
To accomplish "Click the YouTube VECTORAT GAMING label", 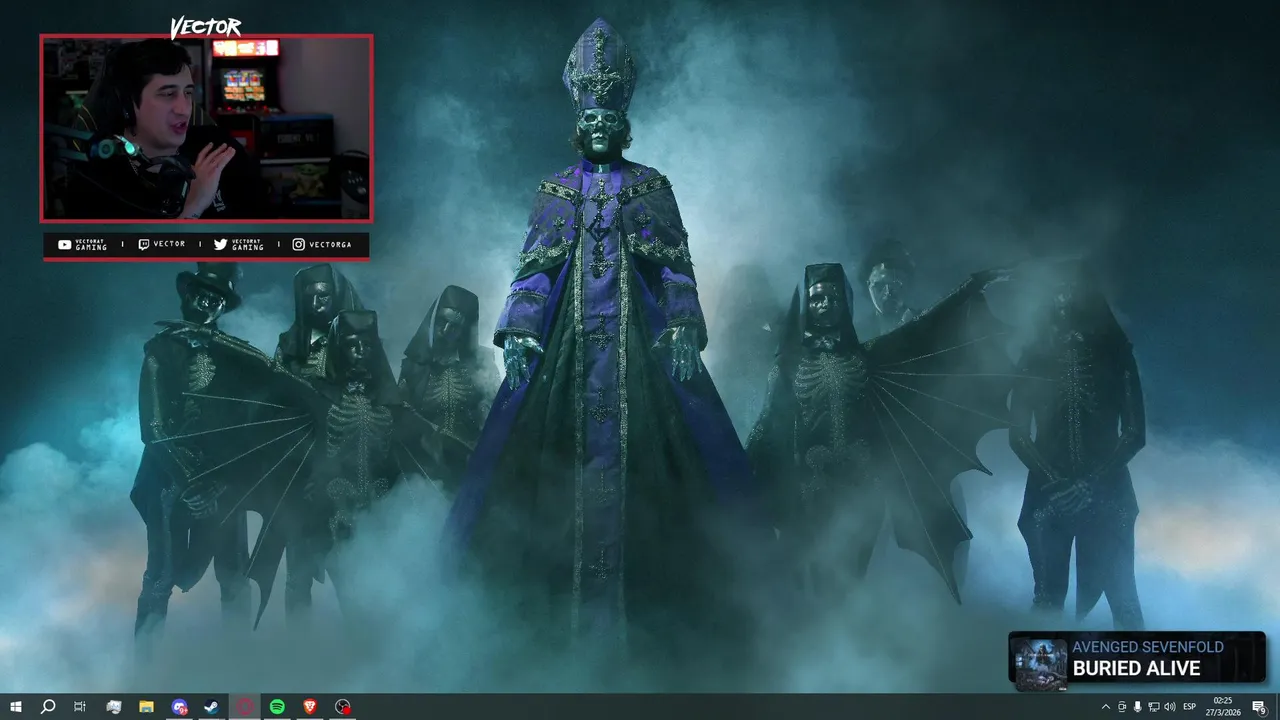I will 82,244.
